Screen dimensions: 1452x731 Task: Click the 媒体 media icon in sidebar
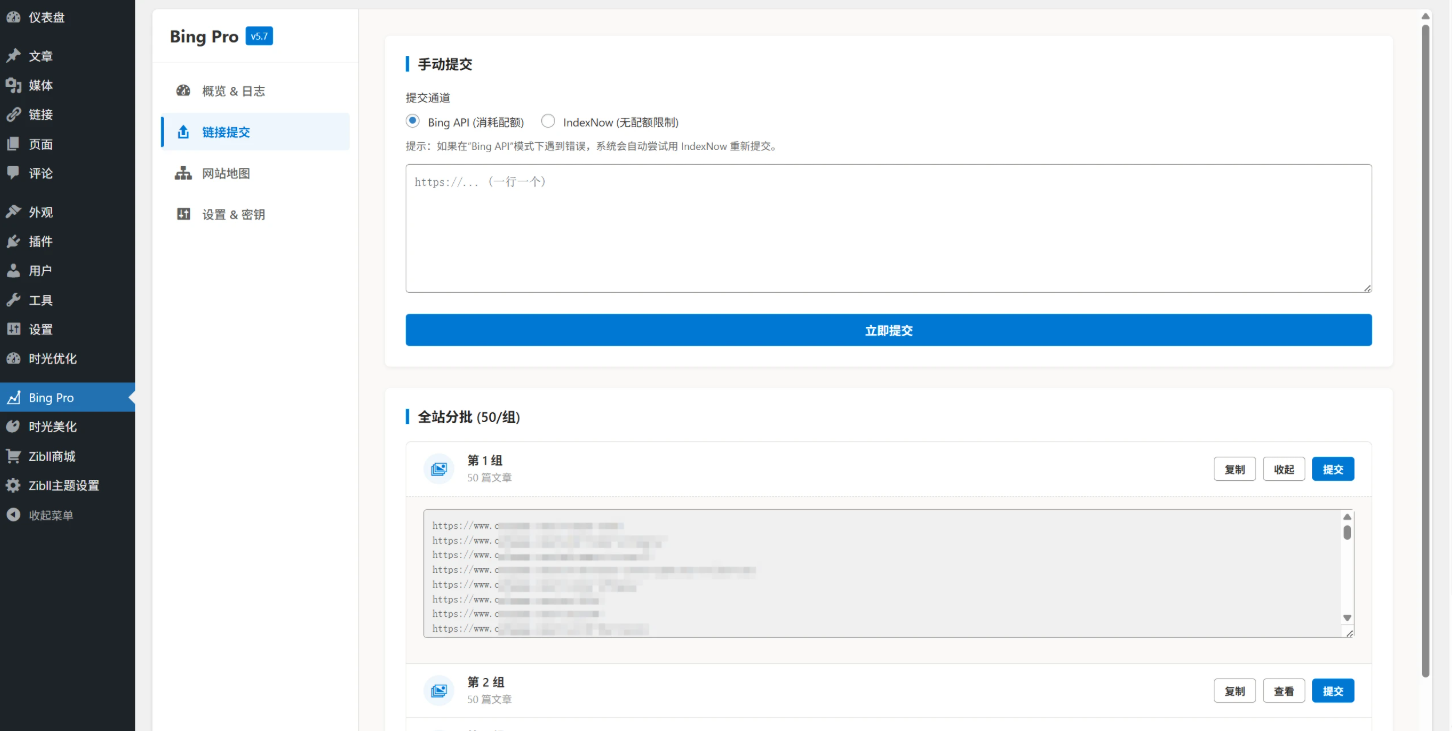pos(13,86)
